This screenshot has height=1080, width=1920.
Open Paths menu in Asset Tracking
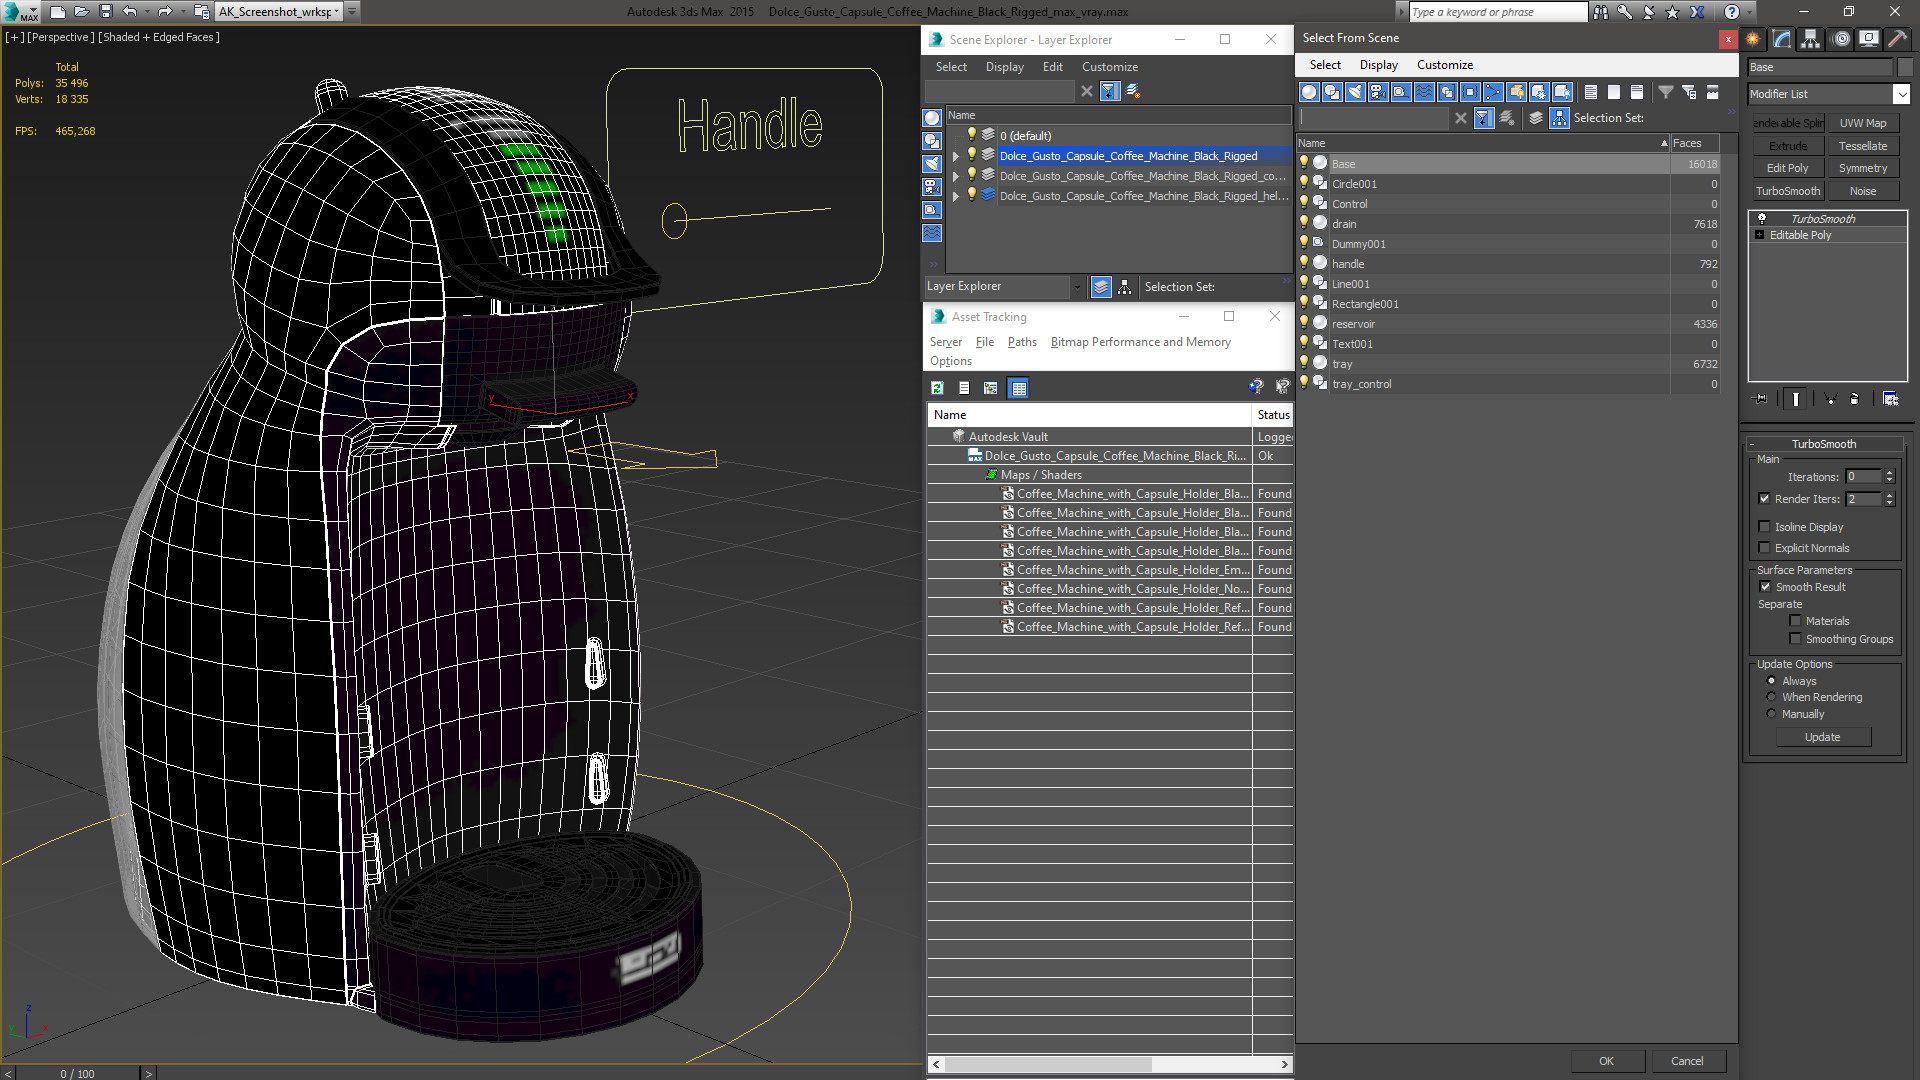coord(1022,342)
